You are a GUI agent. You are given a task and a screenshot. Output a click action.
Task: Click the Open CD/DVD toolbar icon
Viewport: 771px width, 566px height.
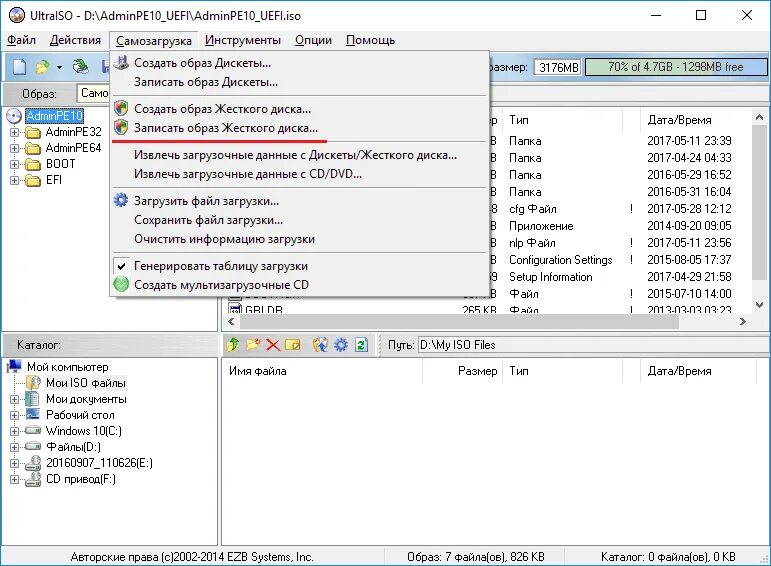click(81, 66)
